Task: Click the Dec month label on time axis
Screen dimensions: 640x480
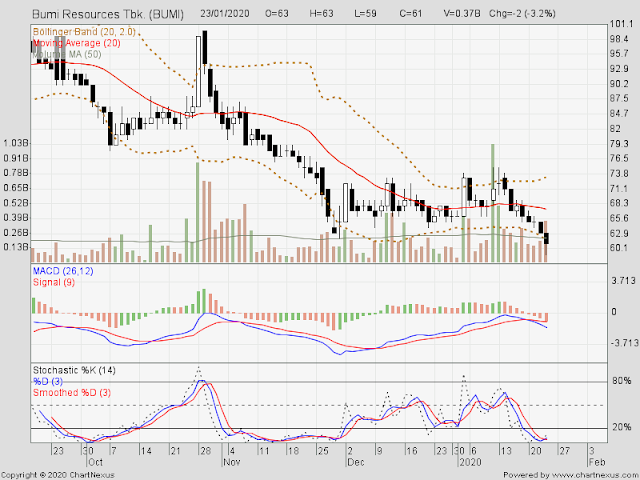Action: point(356,462)
